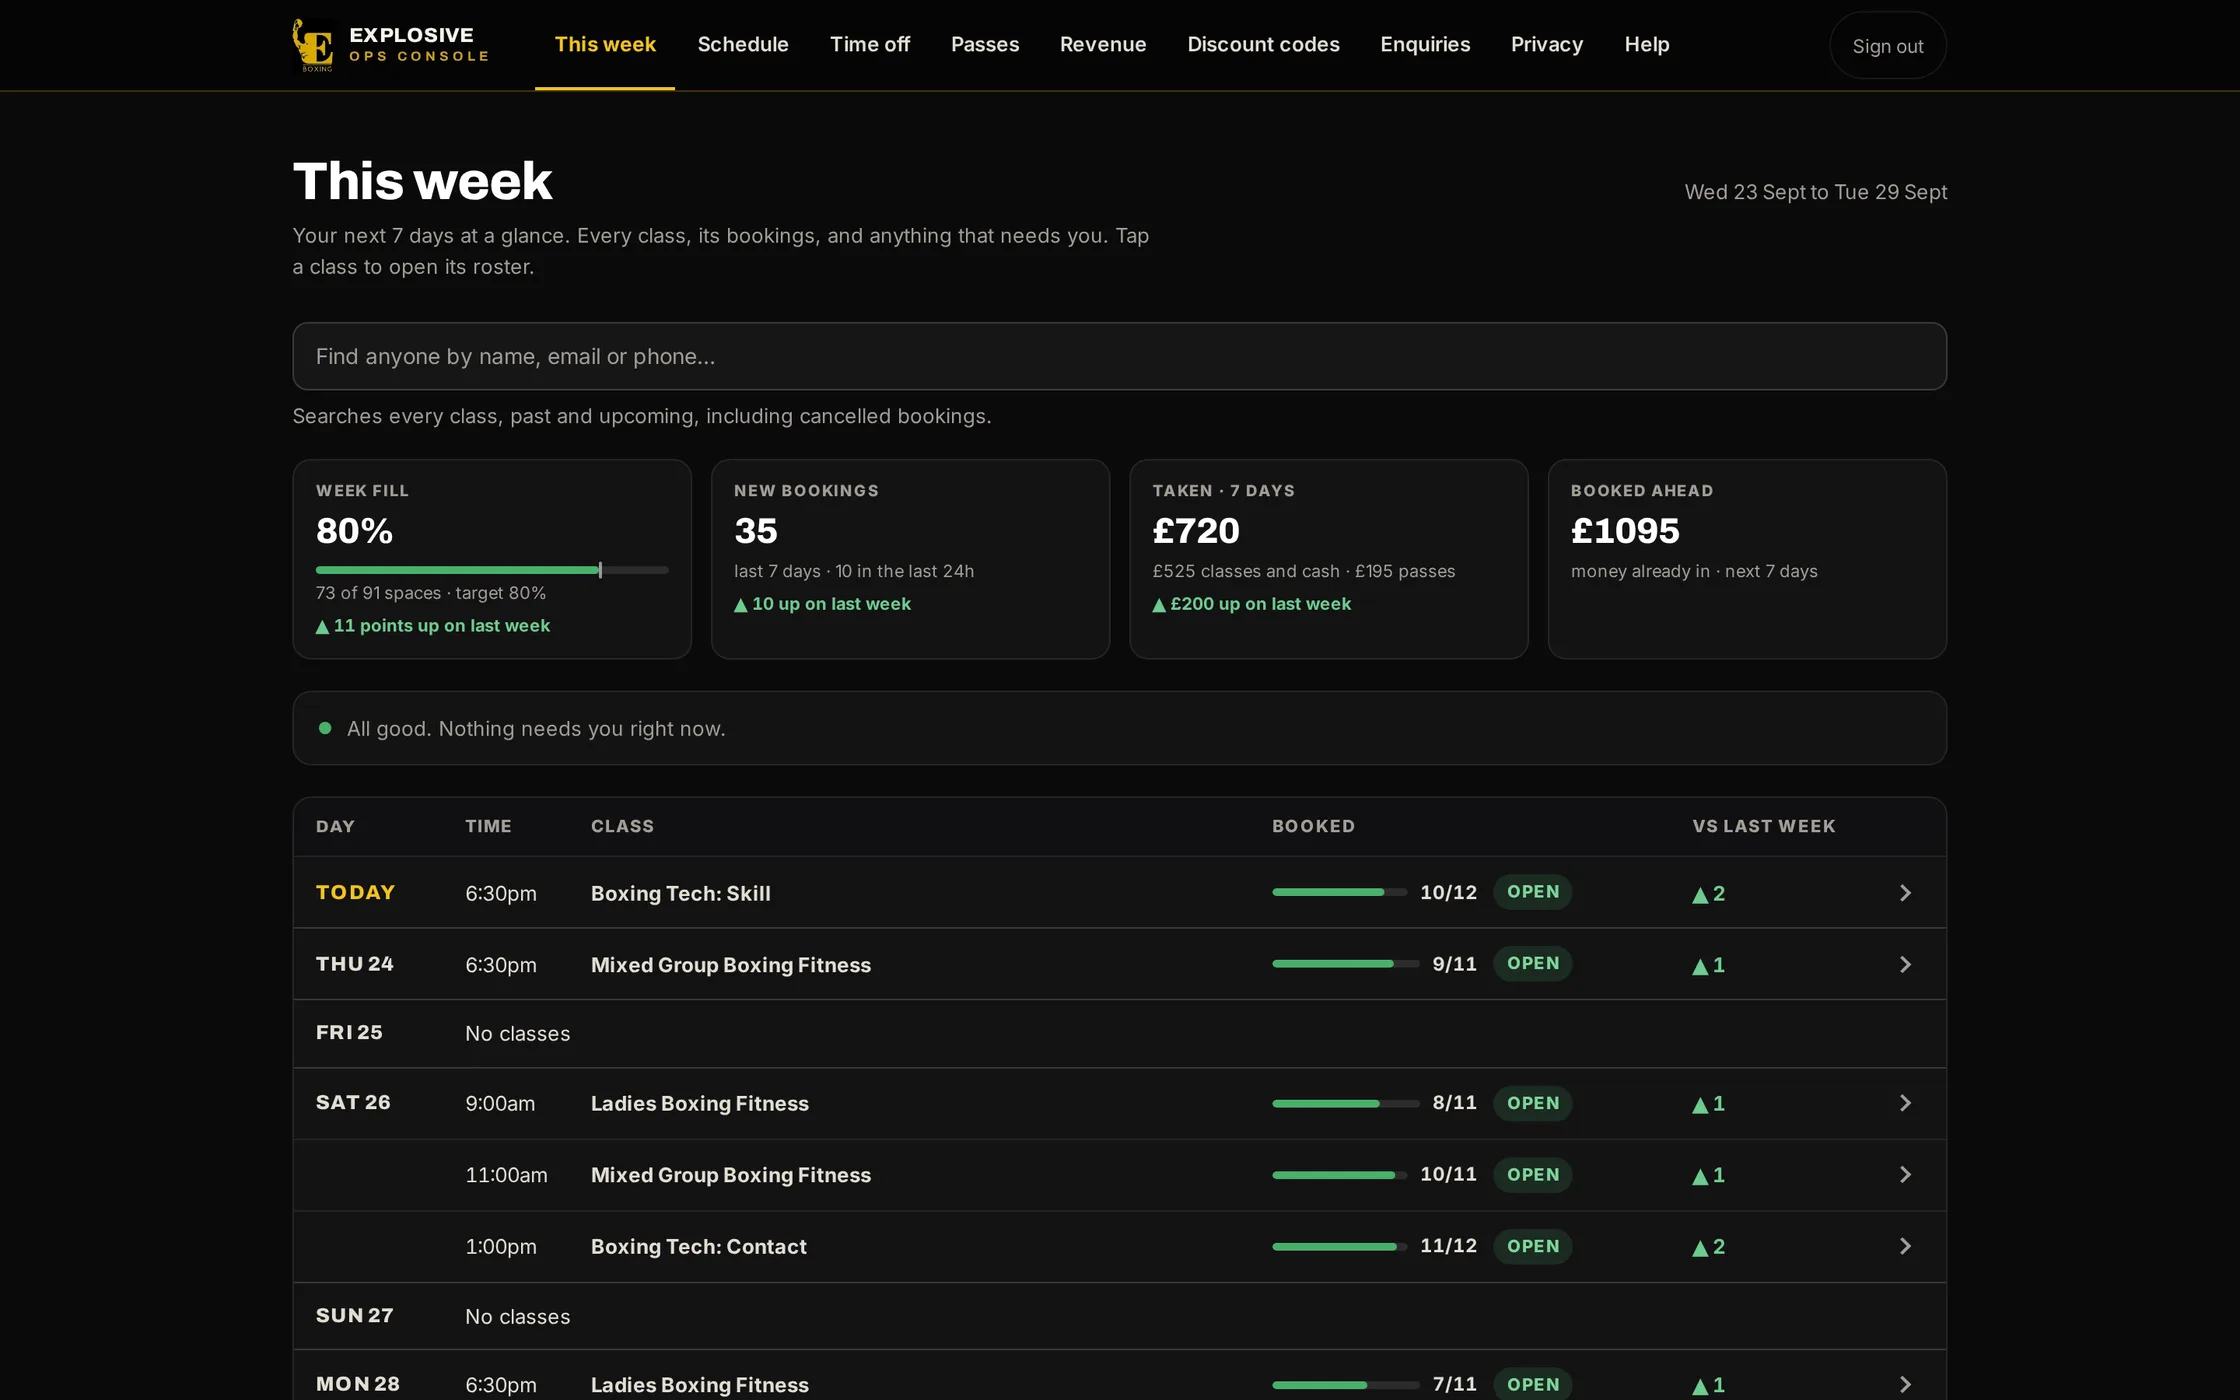Click up-arrow trend for 9:00am Ladies Boxing

(x=1708, y=1104)
